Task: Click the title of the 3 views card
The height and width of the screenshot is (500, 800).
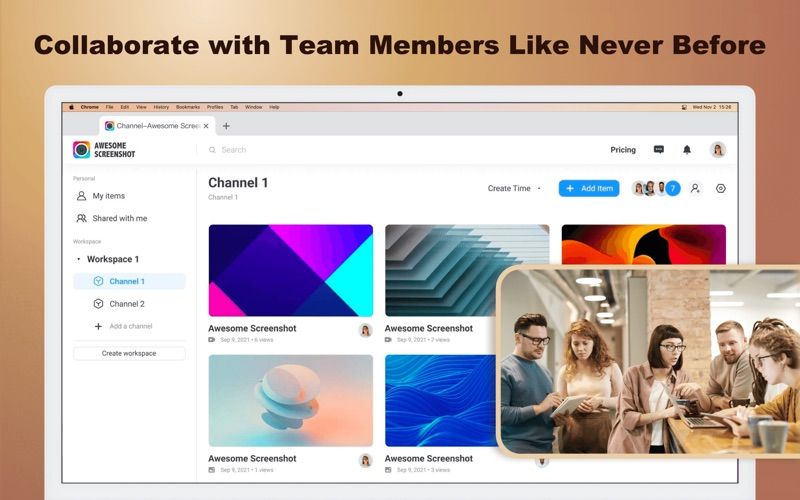Action: click(x=429, y=459)
